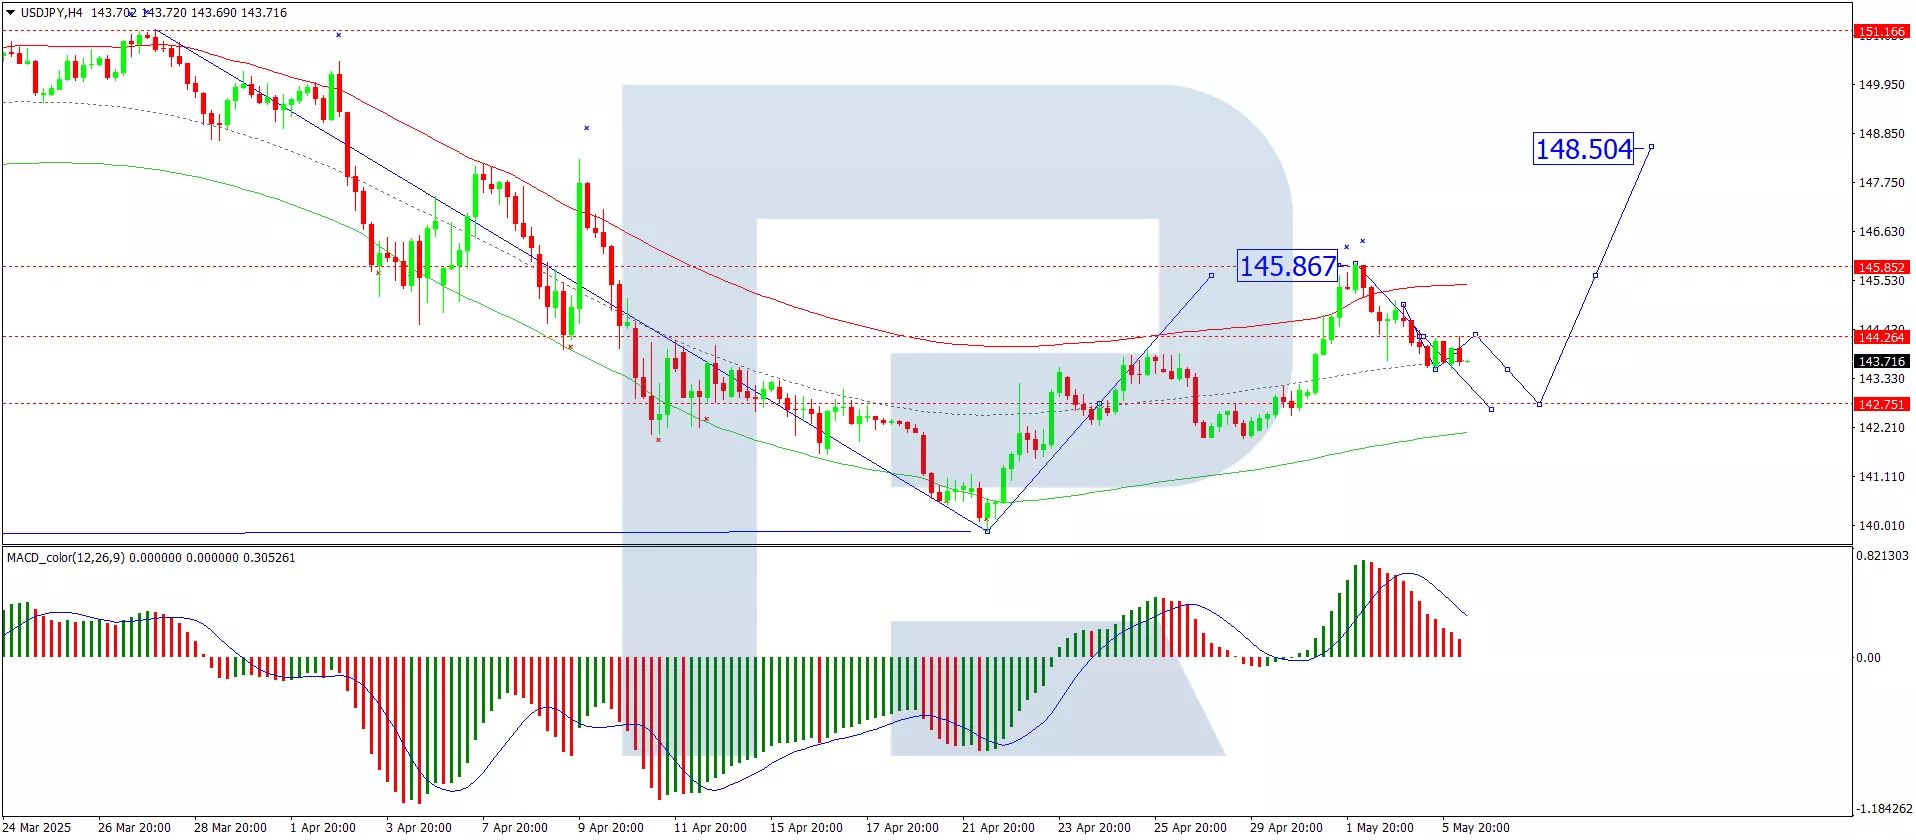Select the 145.867 price label box
This screenshot has width=1916, height=840.
[1287, 266]
